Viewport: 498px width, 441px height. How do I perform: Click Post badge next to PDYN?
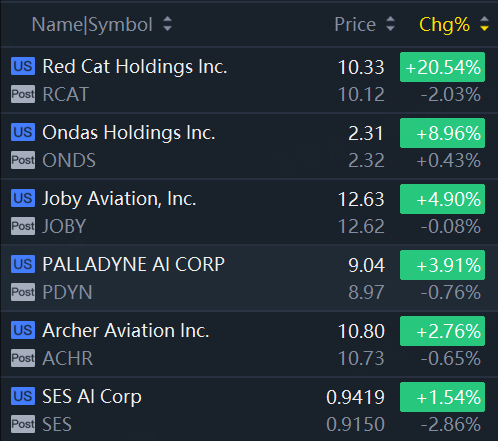coord(23,292)
